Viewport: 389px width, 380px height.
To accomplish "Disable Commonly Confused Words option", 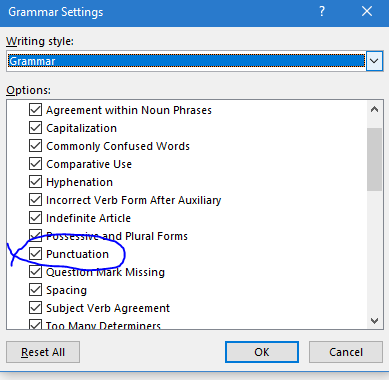I will click(35, 146).
